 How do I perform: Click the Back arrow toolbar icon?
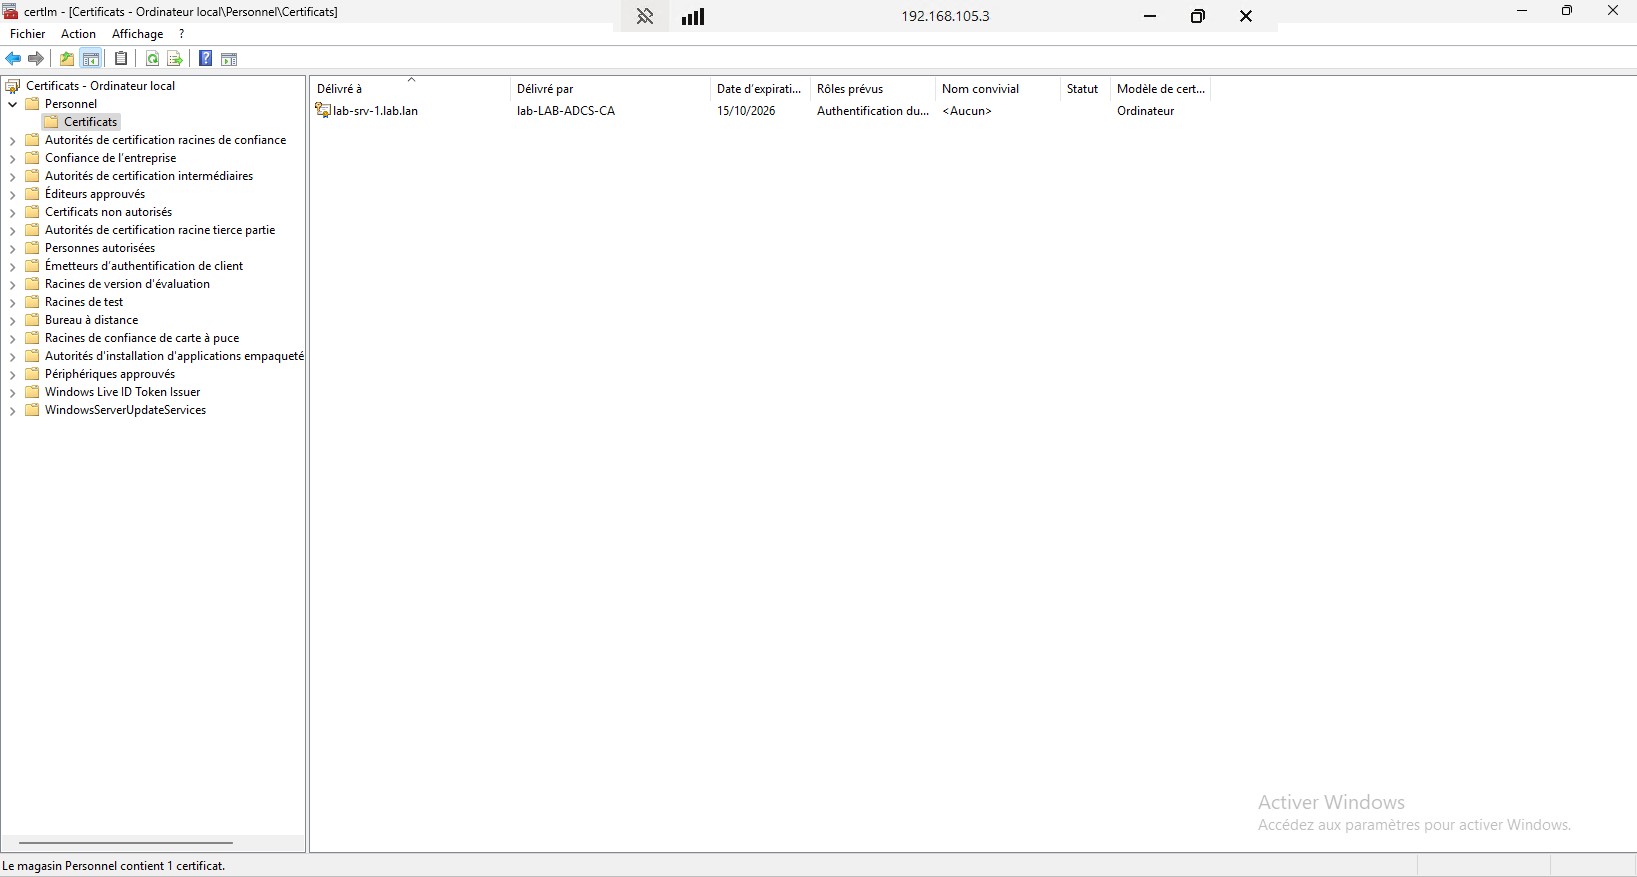point(13,59)
